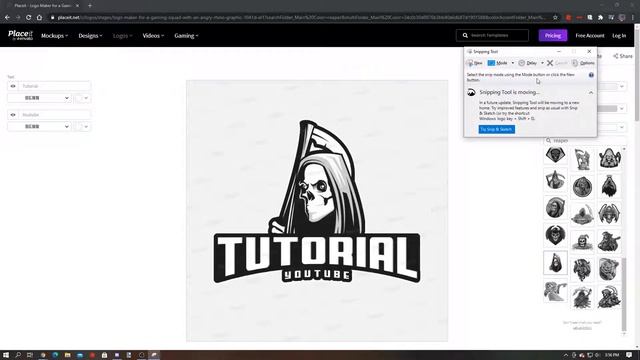
Task: Open the font dropdown under Tutorial
Action: click(x=39, y=98)
